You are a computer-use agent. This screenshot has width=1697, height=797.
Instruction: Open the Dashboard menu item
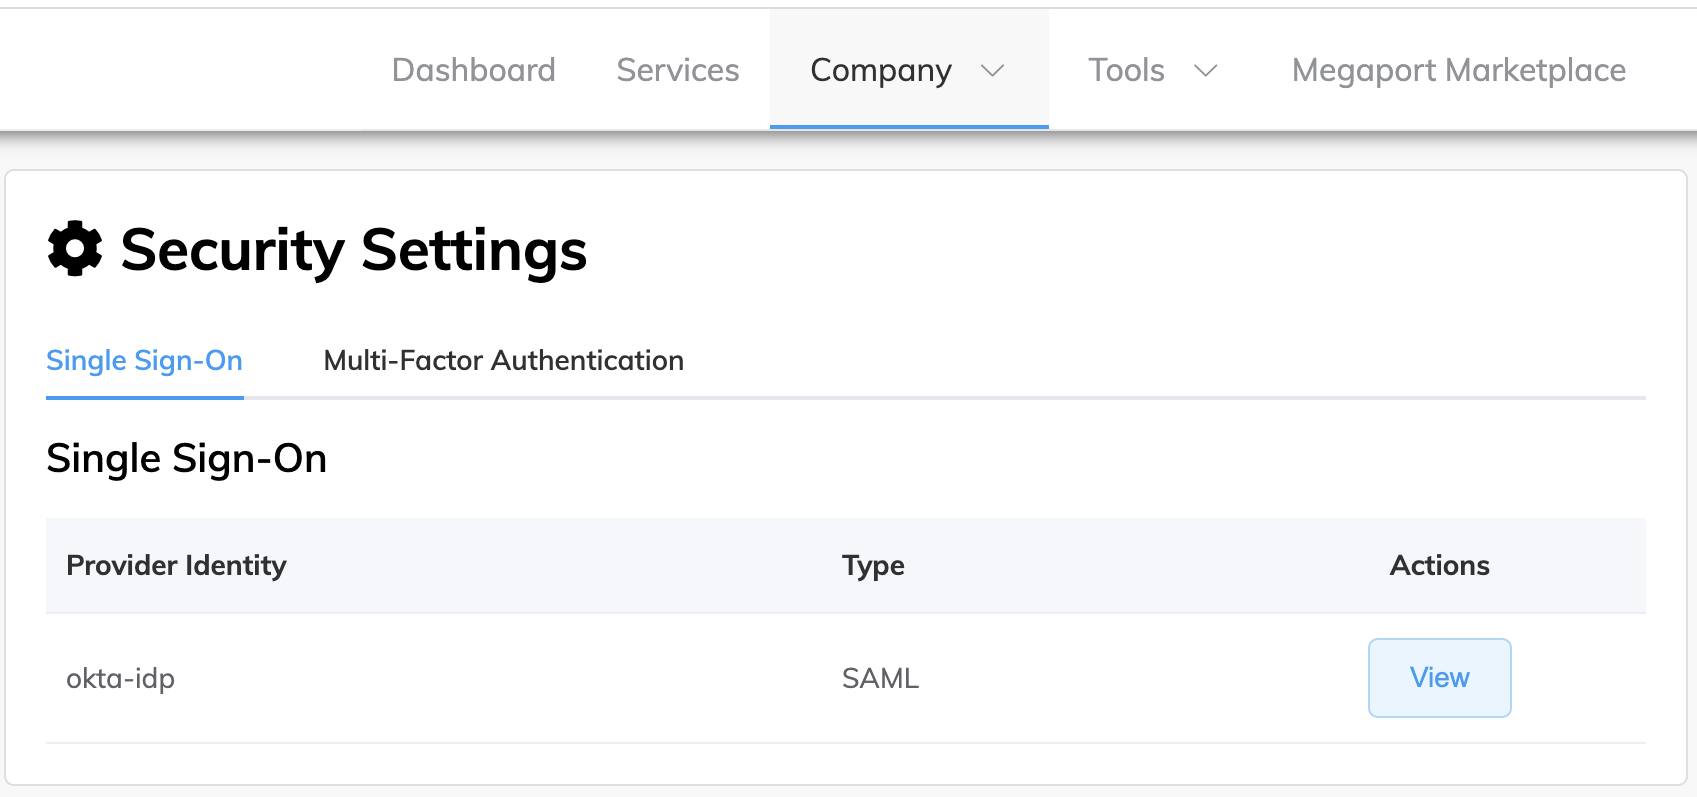(473, 70)
